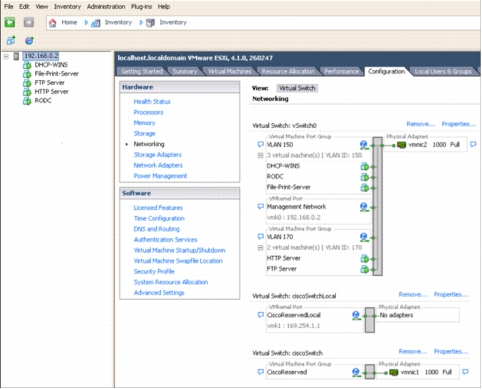Click the Home house icon
The height and width of the screenshot is (390, 482).
[53, 23]
